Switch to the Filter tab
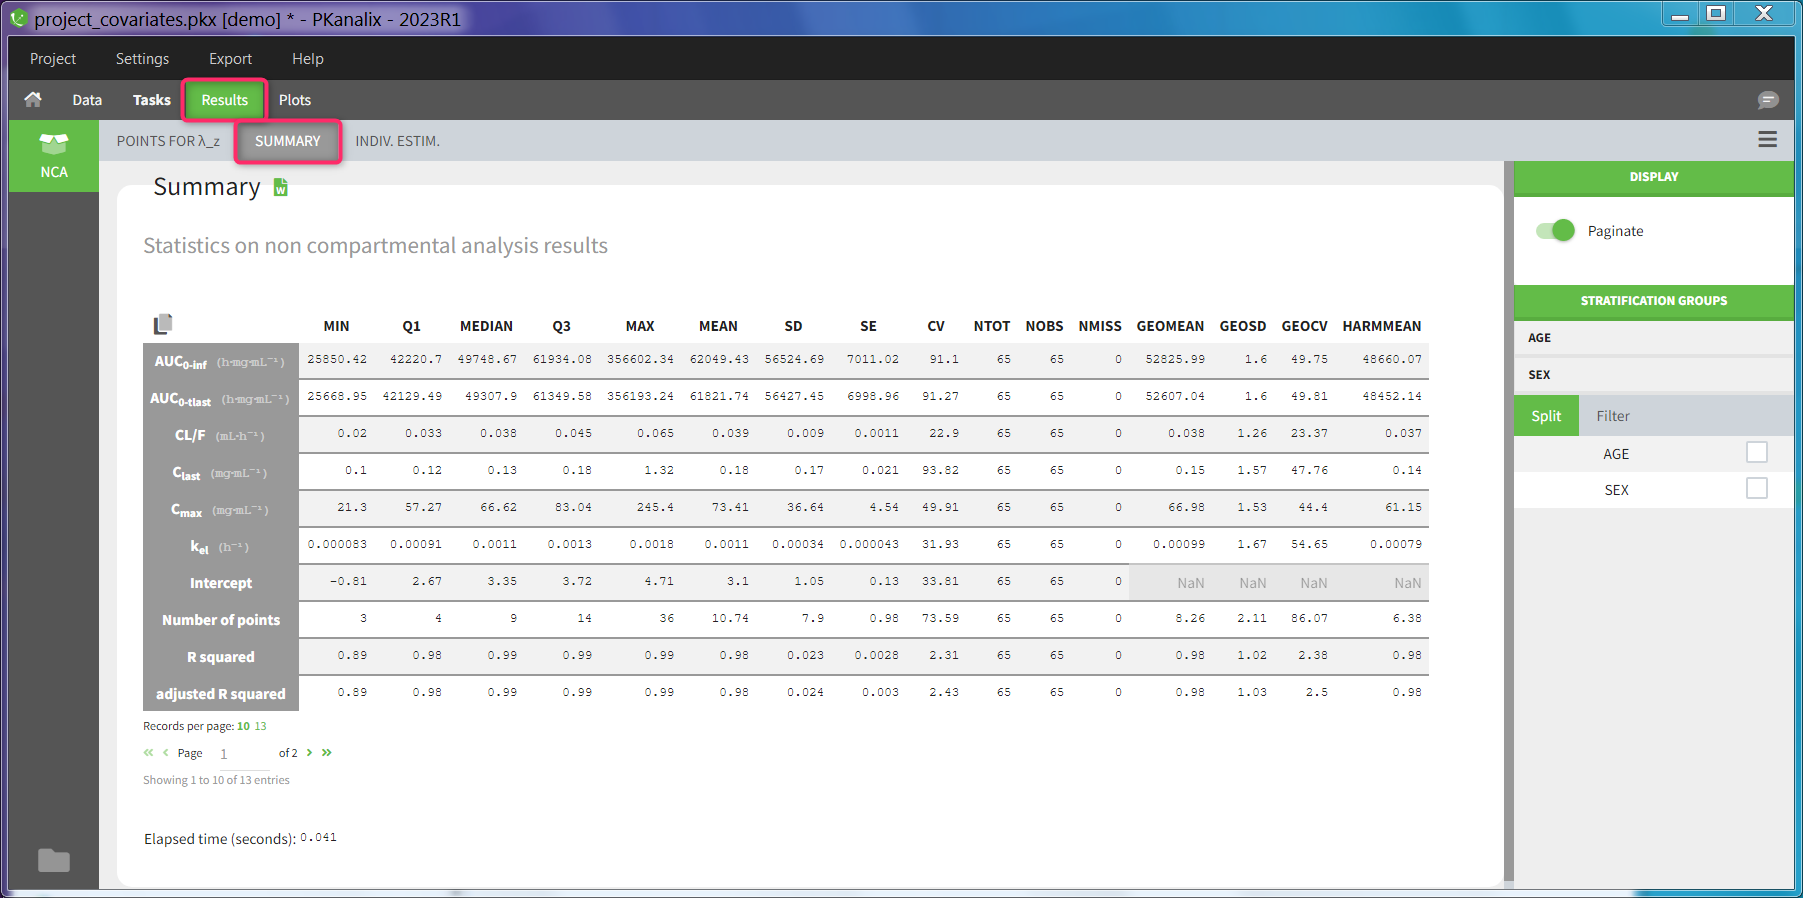Screen dimensions: 1803x898 pos(1612,416)
